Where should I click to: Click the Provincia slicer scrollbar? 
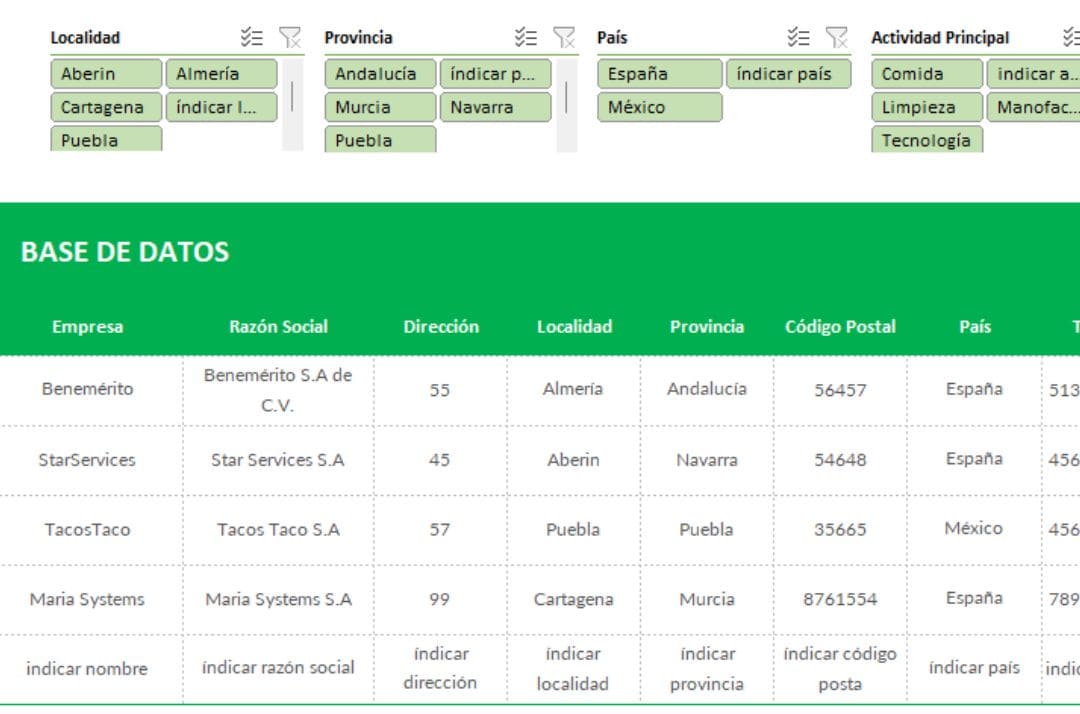point(567,105)
